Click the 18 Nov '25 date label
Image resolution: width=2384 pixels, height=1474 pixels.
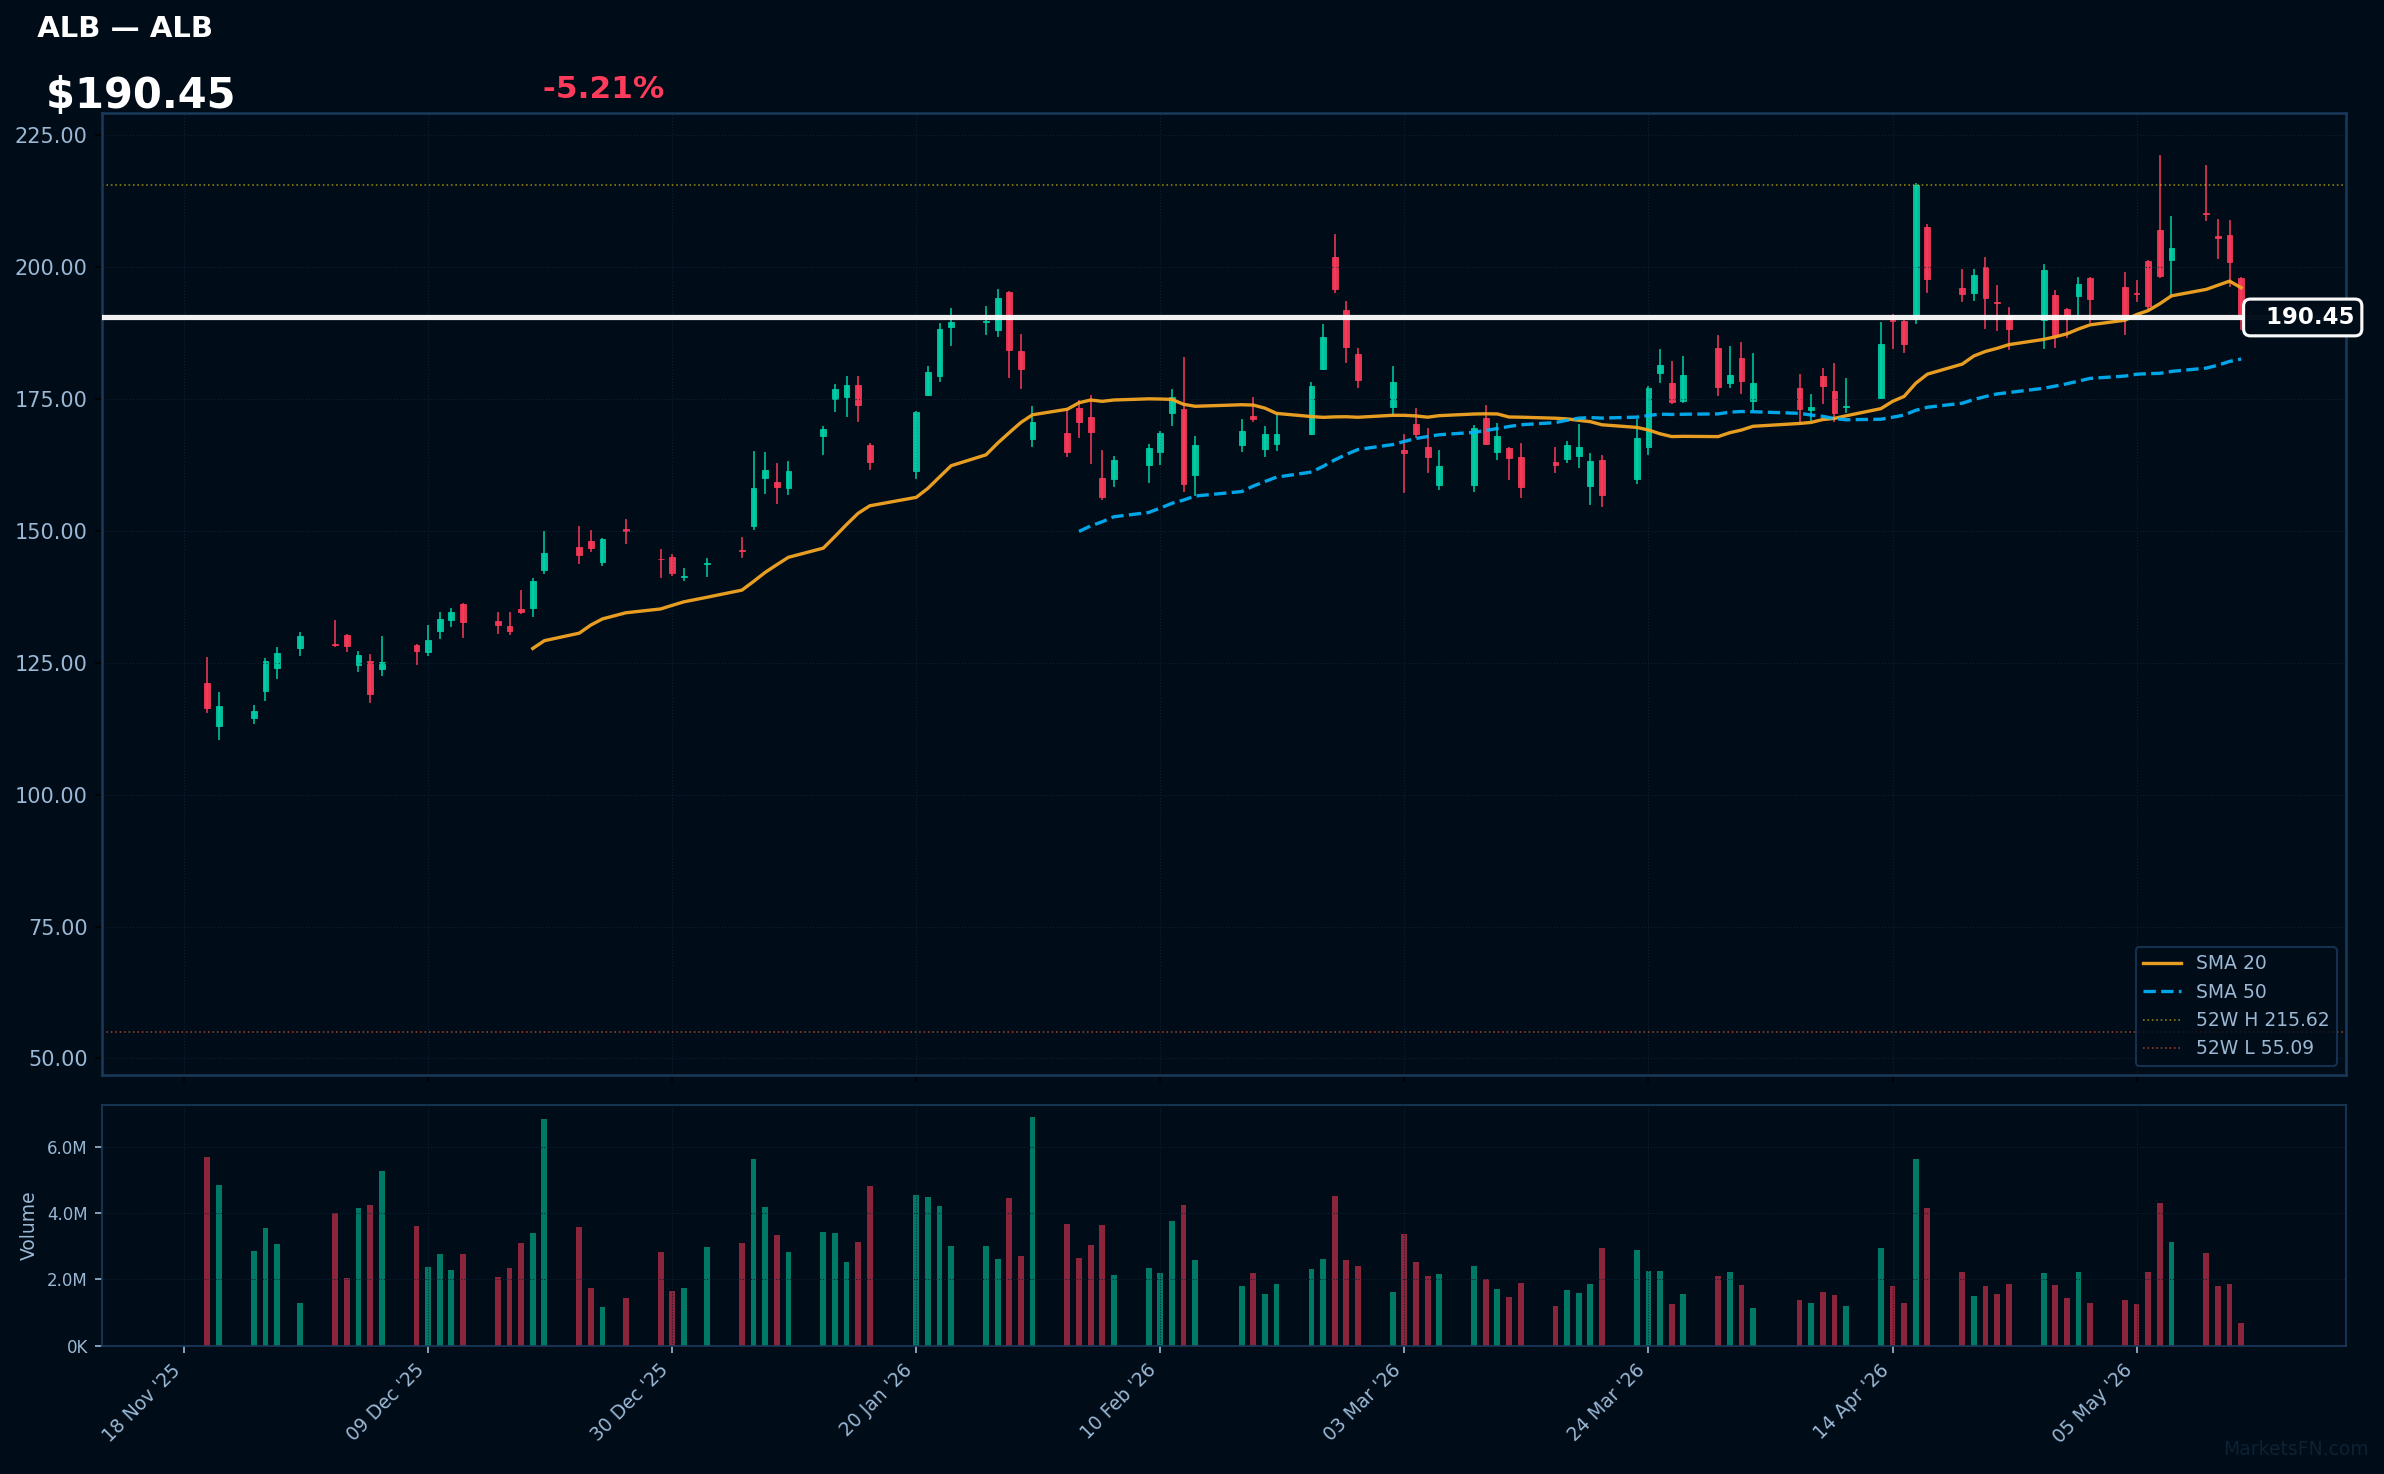141,1402
